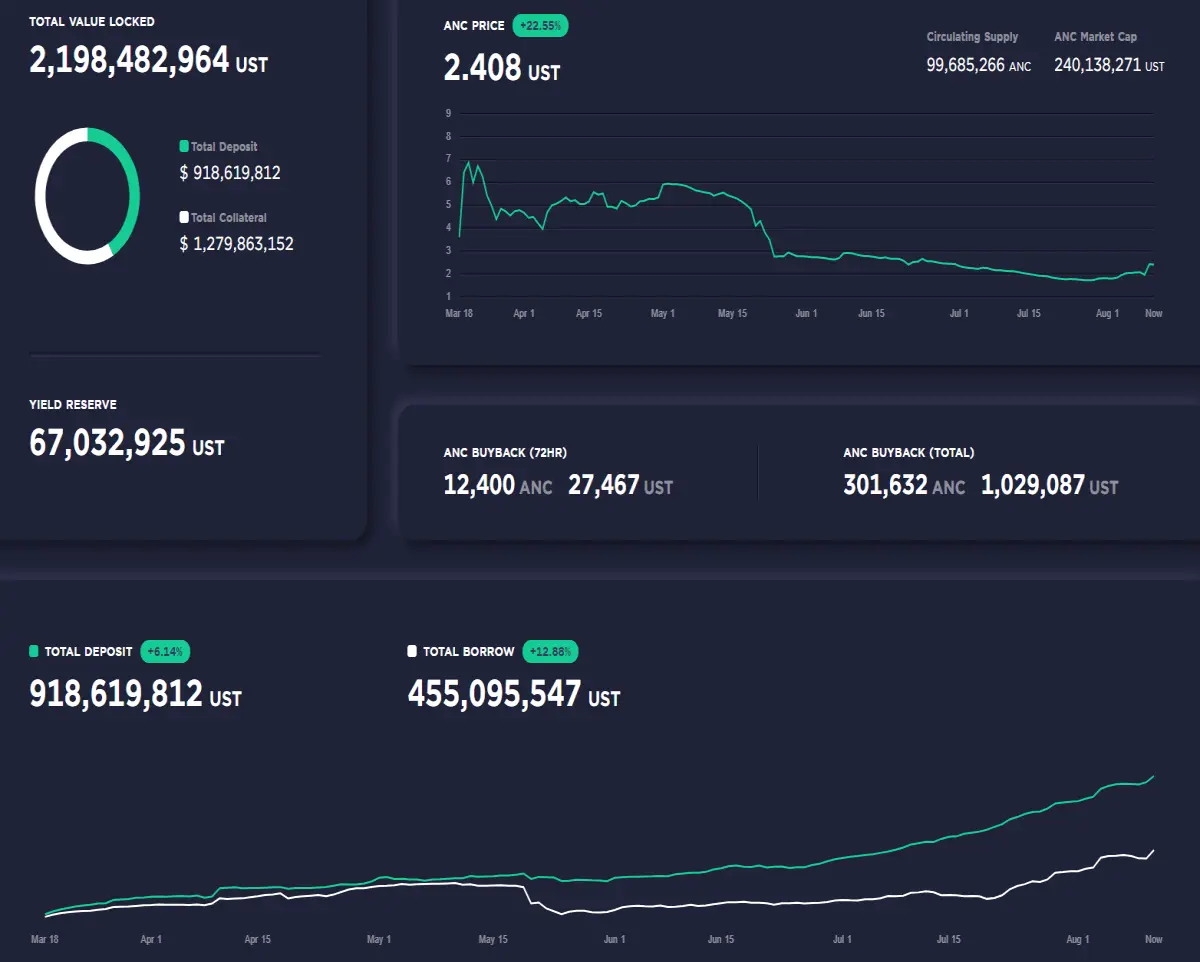Click y-axis value '9' on ANC price chart
The width and height of the screenshot is (1200, 962).
pyautogui.click(x=448, y=113)
